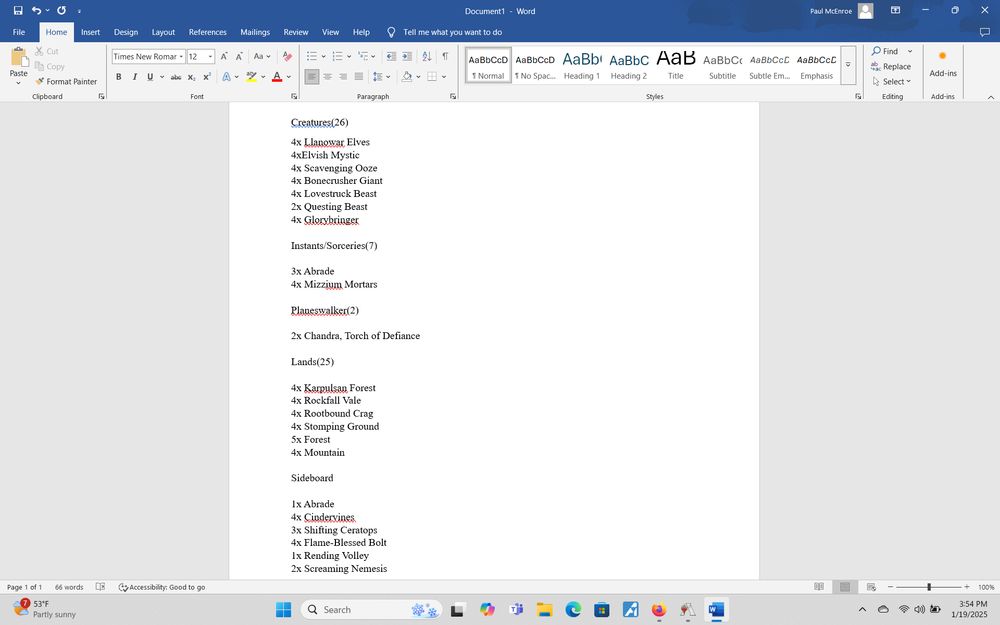This screenshot has width=1000, height=625.
Task: Apply the red font color
Action: coord(277,77)
